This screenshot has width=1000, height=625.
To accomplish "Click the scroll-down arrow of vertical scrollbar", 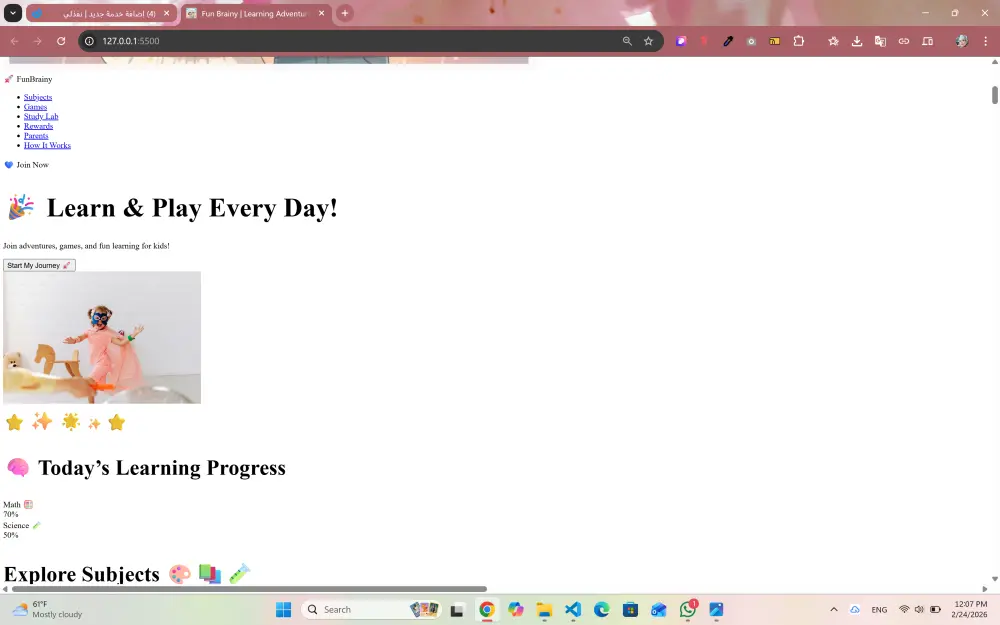I will 994,578.
